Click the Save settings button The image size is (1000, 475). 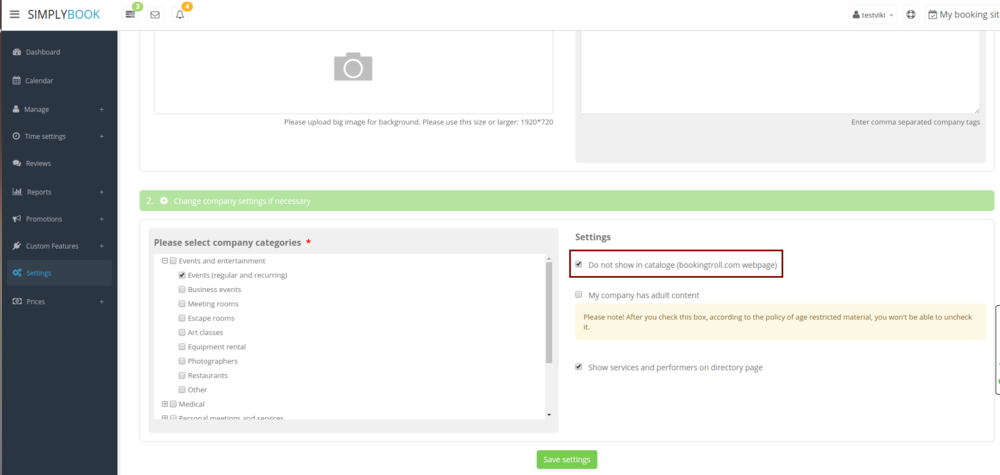[567, 460]
